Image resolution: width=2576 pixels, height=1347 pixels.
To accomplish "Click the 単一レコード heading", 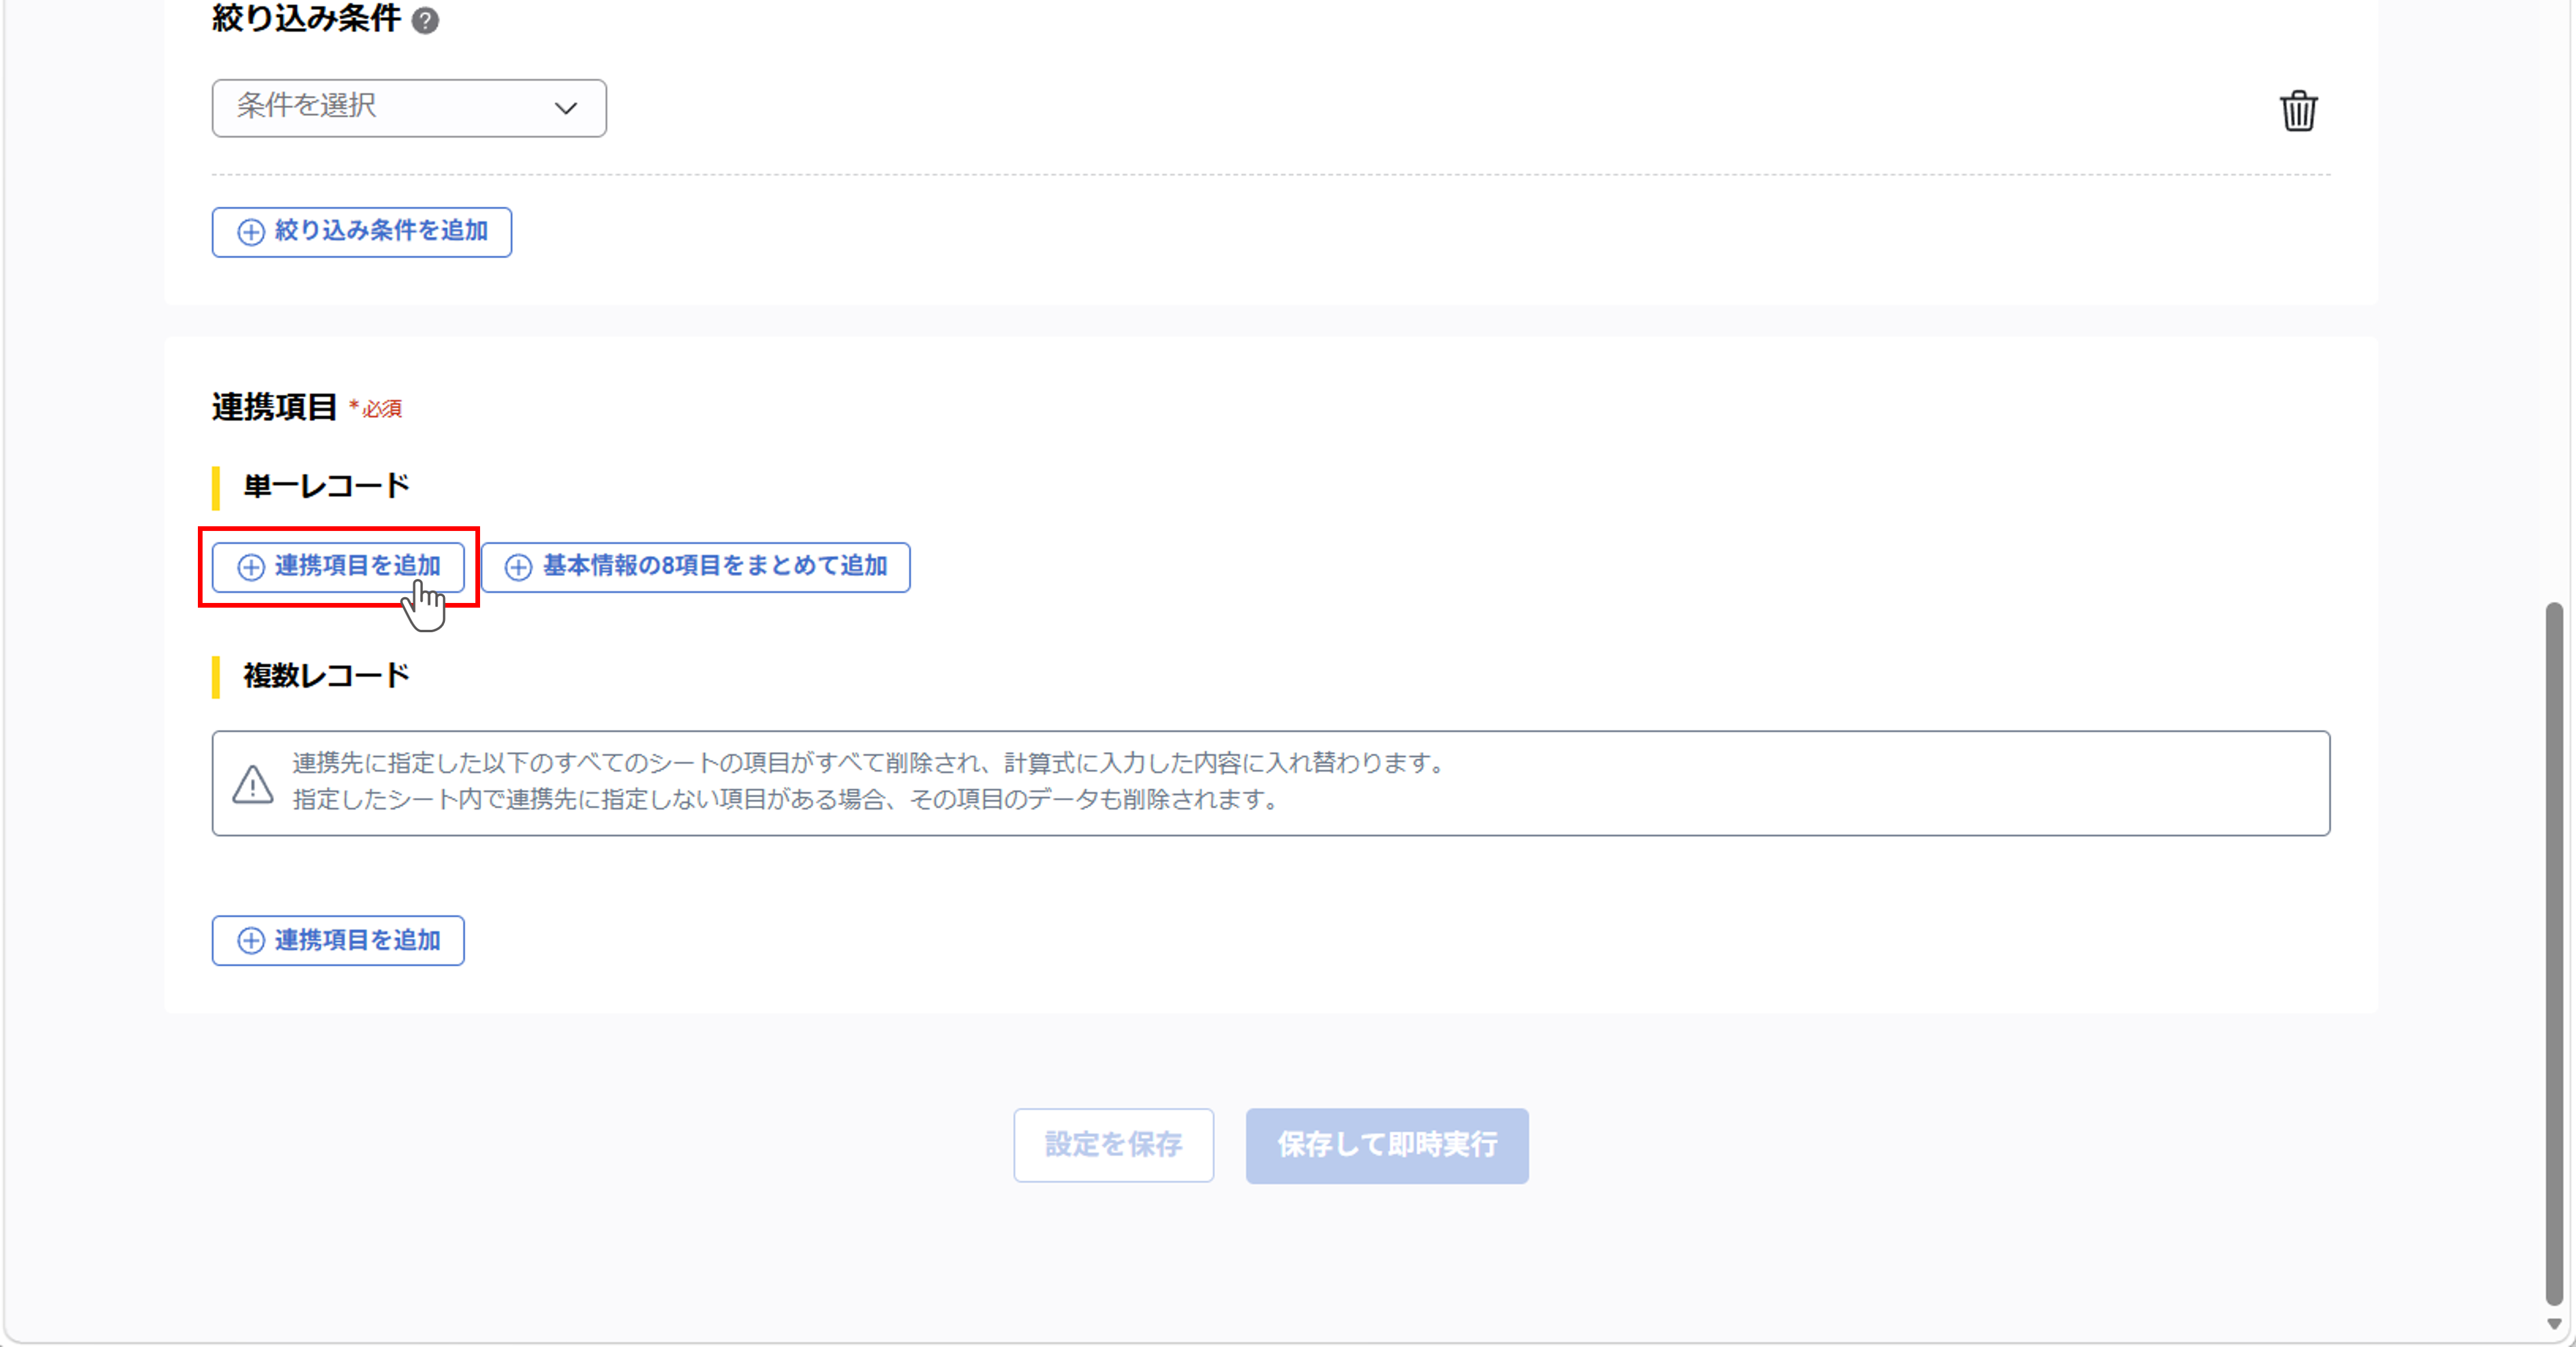I will point(326,486).
